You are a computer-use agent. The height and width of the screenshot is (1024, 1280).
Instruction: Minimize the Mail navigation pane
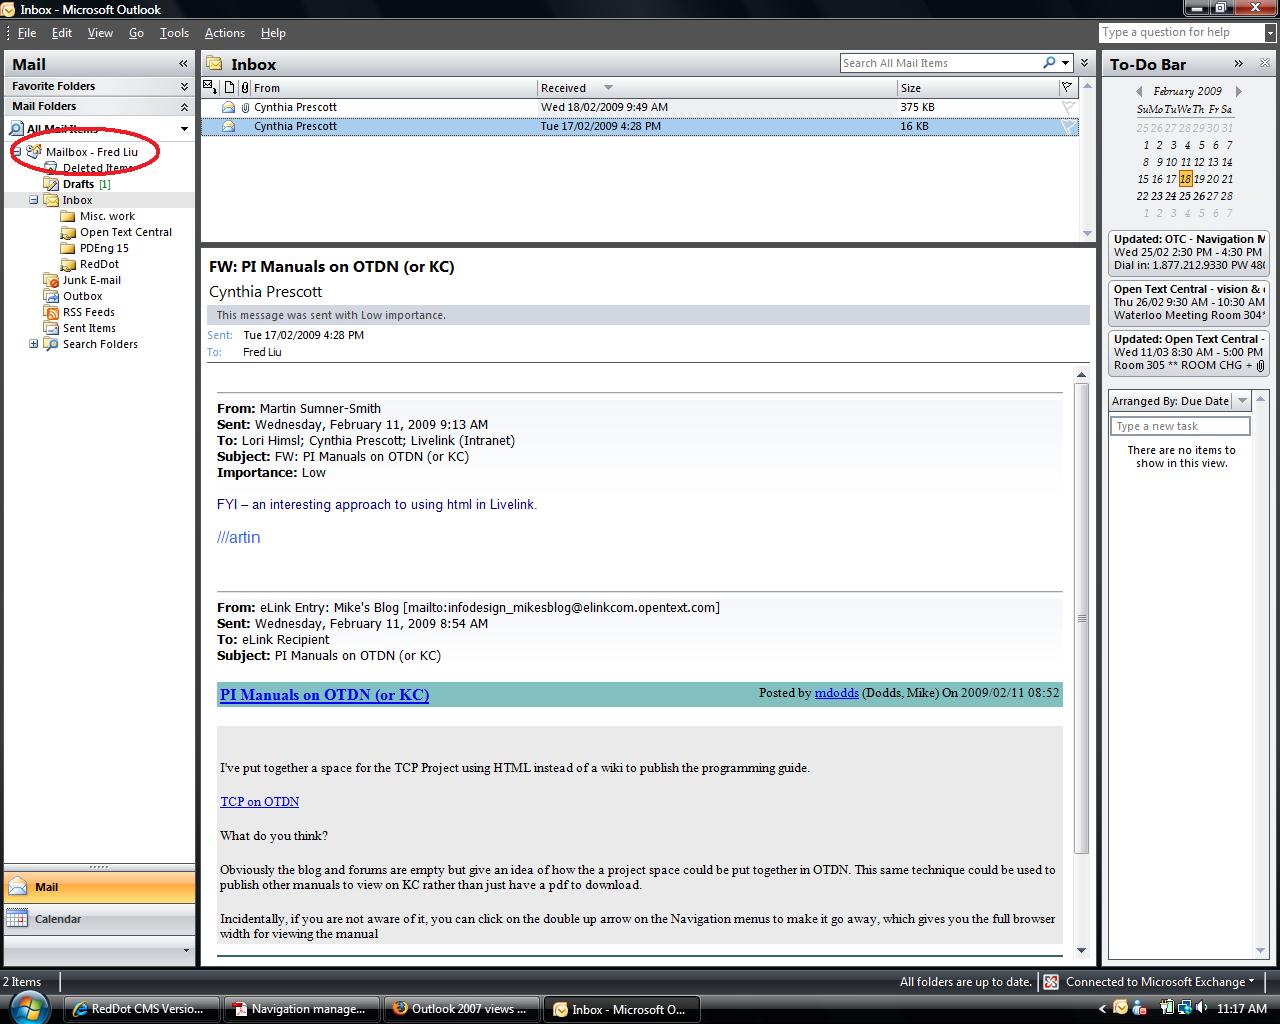(183, 63)
